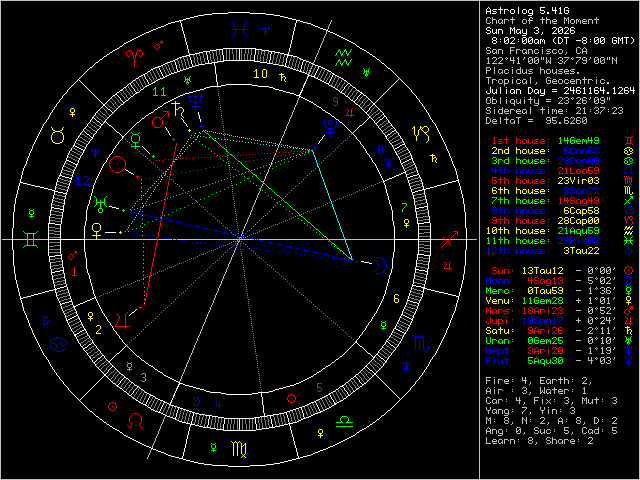Select the Pluto position '5Aqu30'
The width and height of the screenshot is (640, 480).
coord(545,361)
